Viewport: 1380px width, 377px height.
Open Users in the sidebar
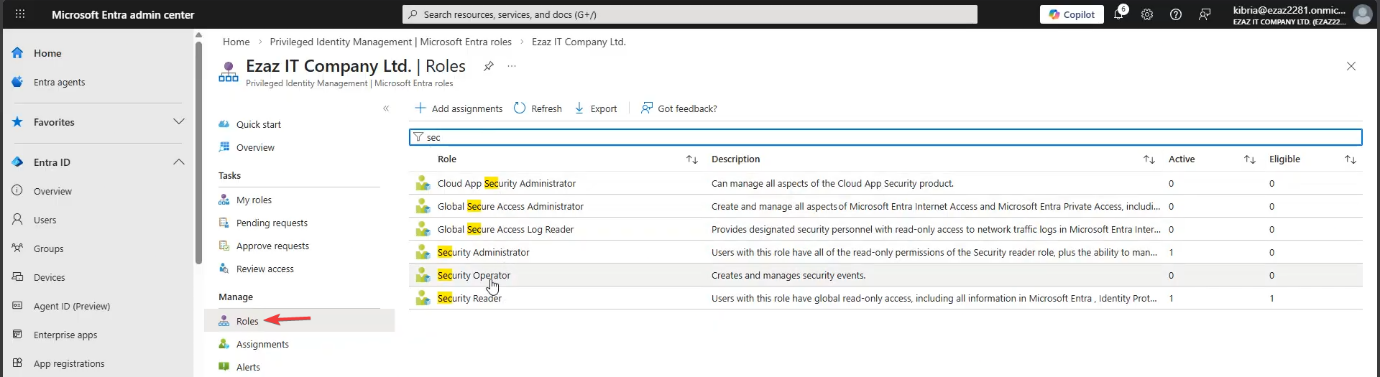(x=45, y=220)
